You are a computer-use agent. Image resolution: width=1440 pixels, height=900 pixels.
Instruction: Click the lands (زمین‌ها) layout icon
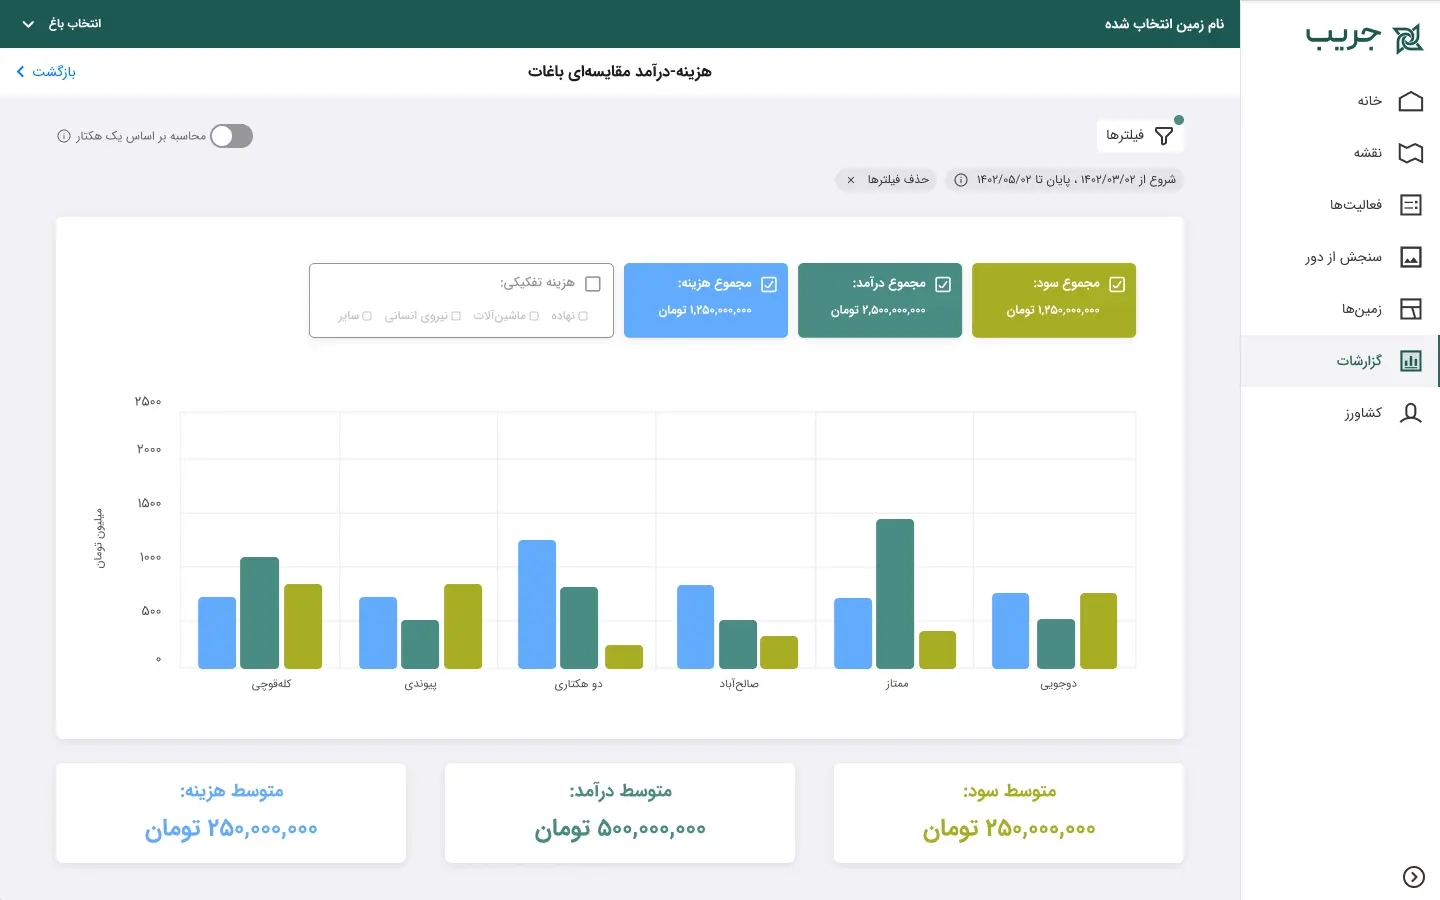pyautogui.click(x=1410, y=309)
